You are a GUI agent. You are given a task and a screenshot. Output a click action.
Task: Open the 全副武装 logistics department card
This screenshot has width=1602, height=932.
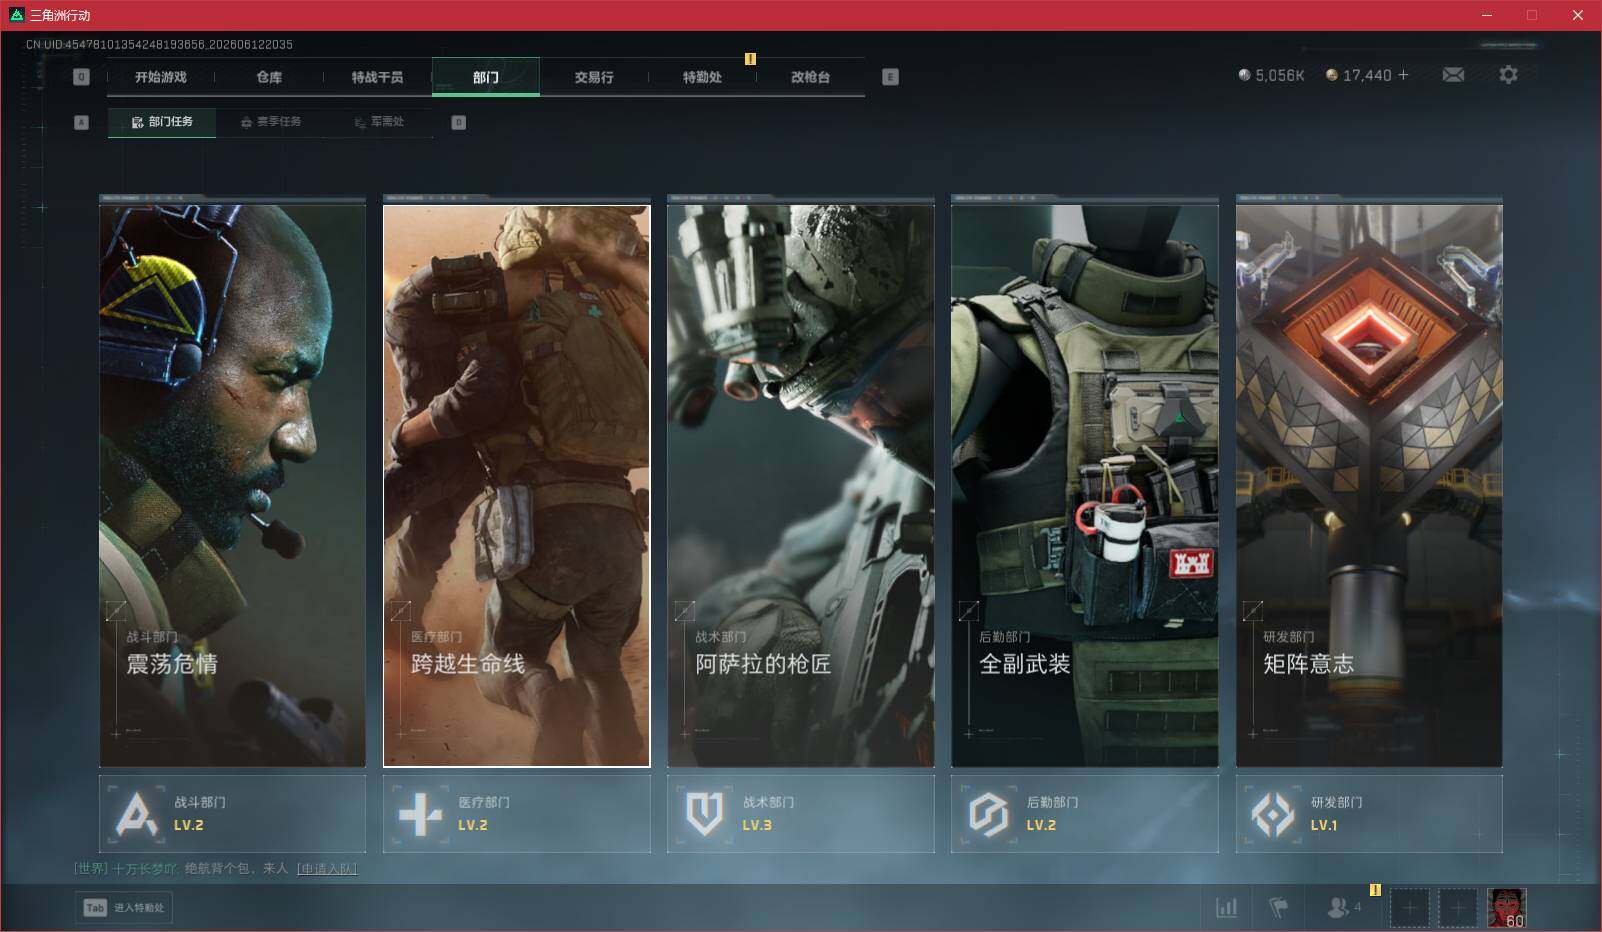(1084, 485)
